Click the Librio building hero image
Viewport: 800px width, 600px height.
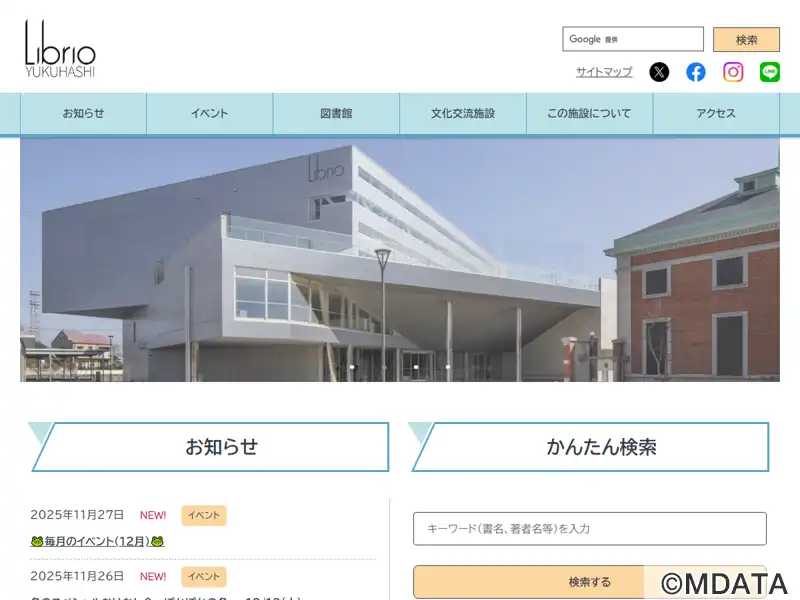point(400,260)
